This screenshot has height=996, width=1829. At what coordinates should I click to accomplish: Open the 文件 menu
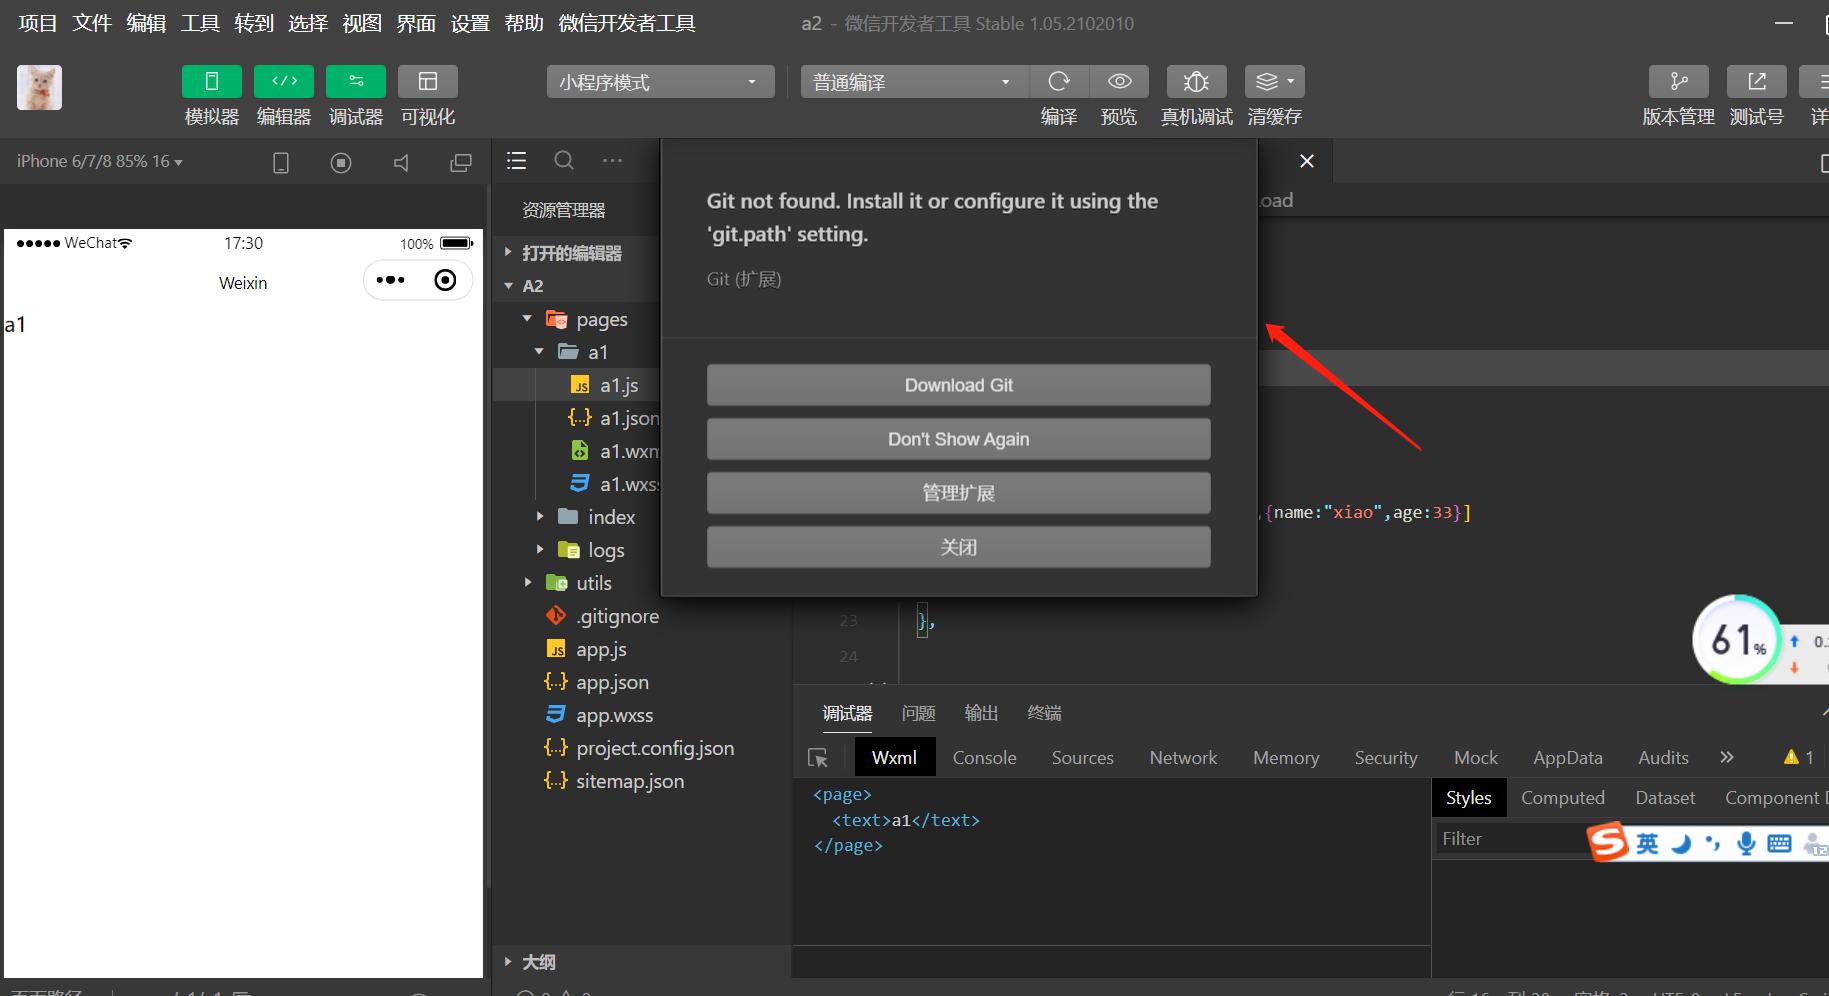[92, 23]
